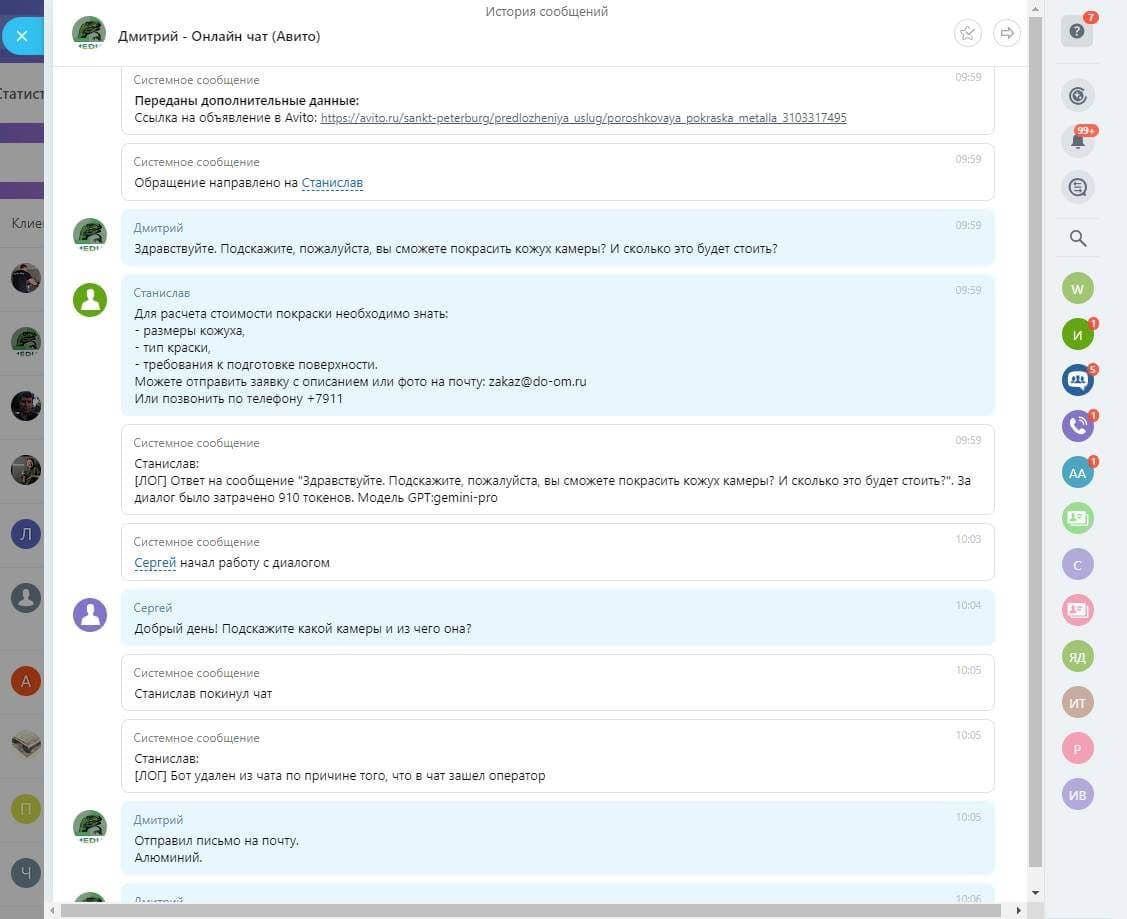1127x919 pixels.
Task: Select the green И avatar in right sidebar
Action: pos(1077,335)
